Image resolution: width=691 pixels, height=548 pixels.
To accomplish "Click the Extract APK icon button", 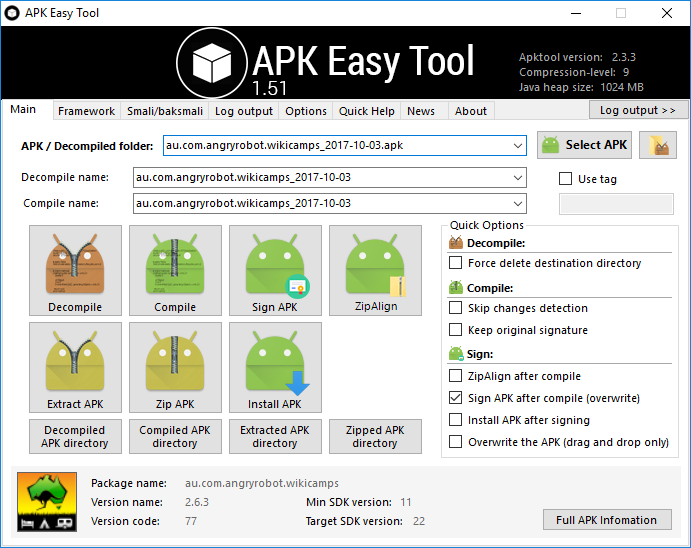I will tap(75, 367).
